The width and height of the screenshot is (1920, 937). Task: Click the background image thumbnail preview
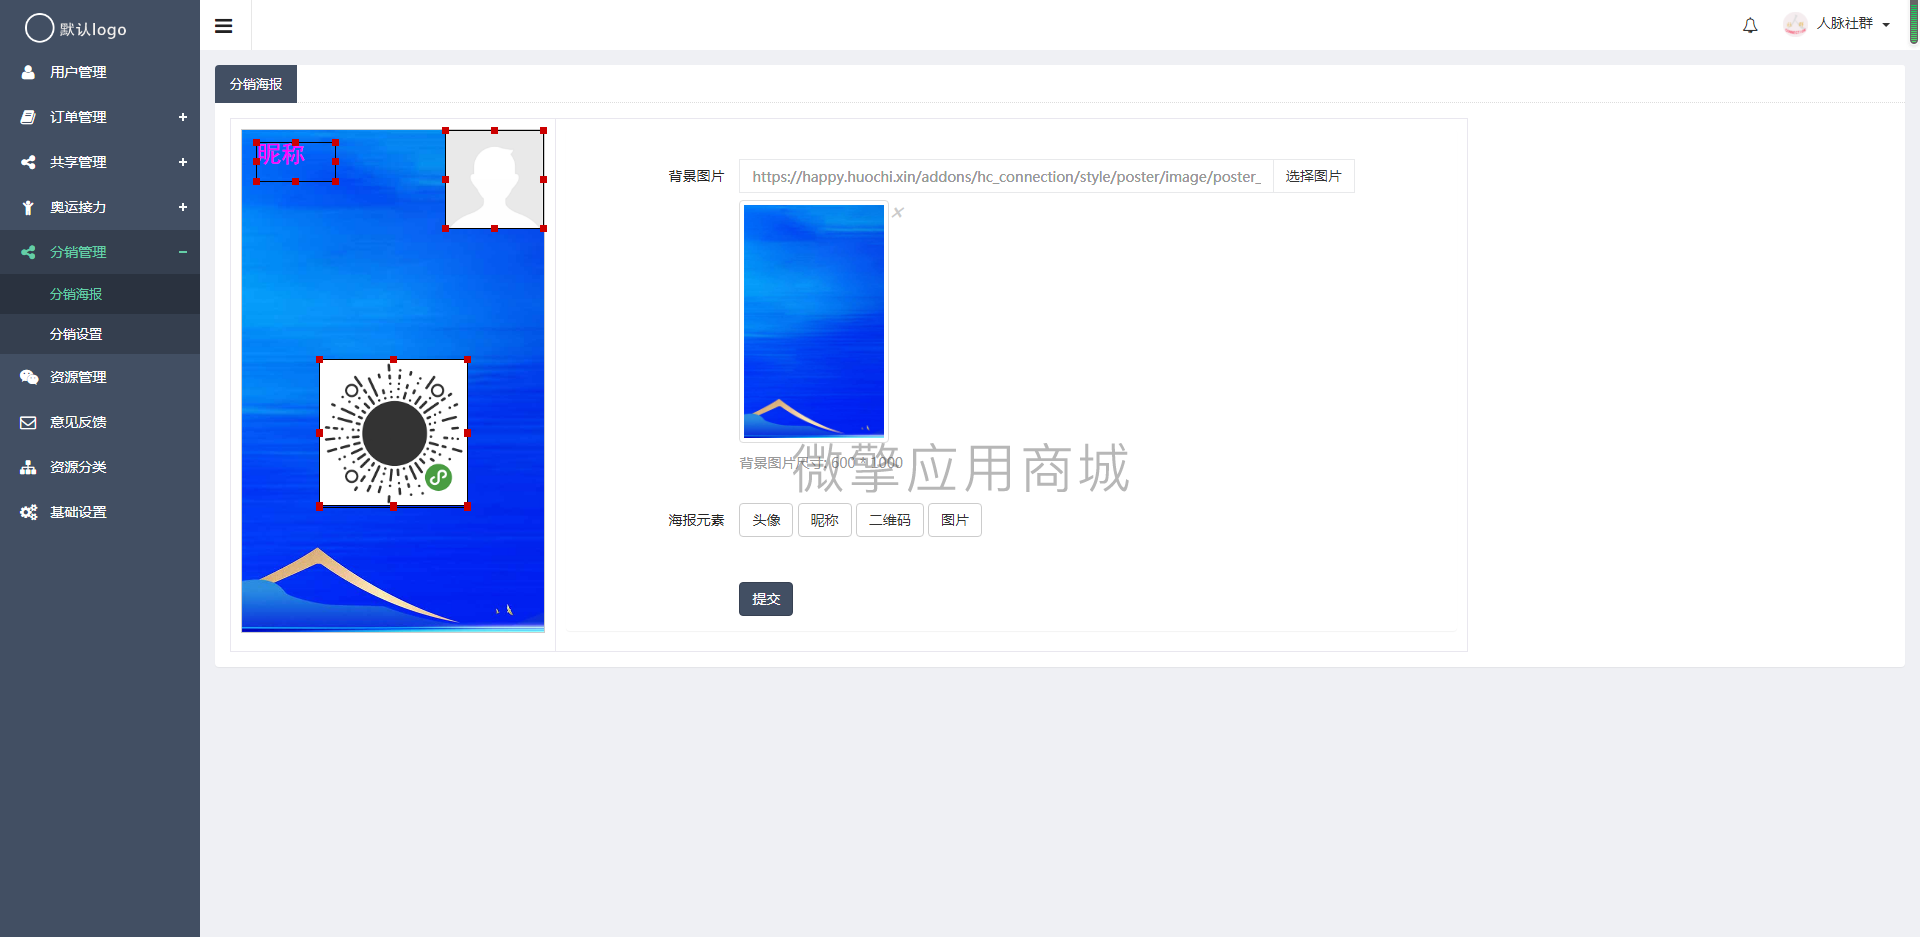(x=814, y=321)
